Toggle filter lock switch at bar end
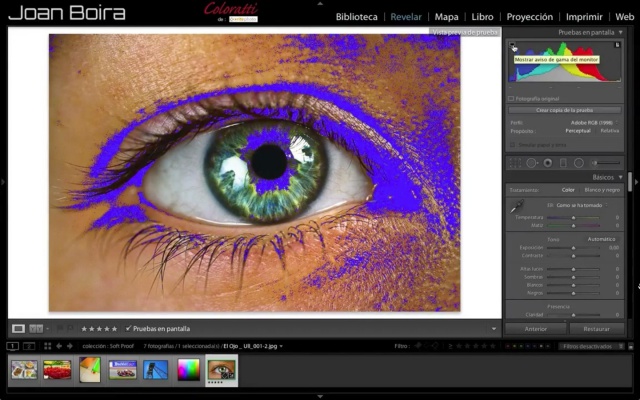The image size is (640, 400). tap(631, 347)
